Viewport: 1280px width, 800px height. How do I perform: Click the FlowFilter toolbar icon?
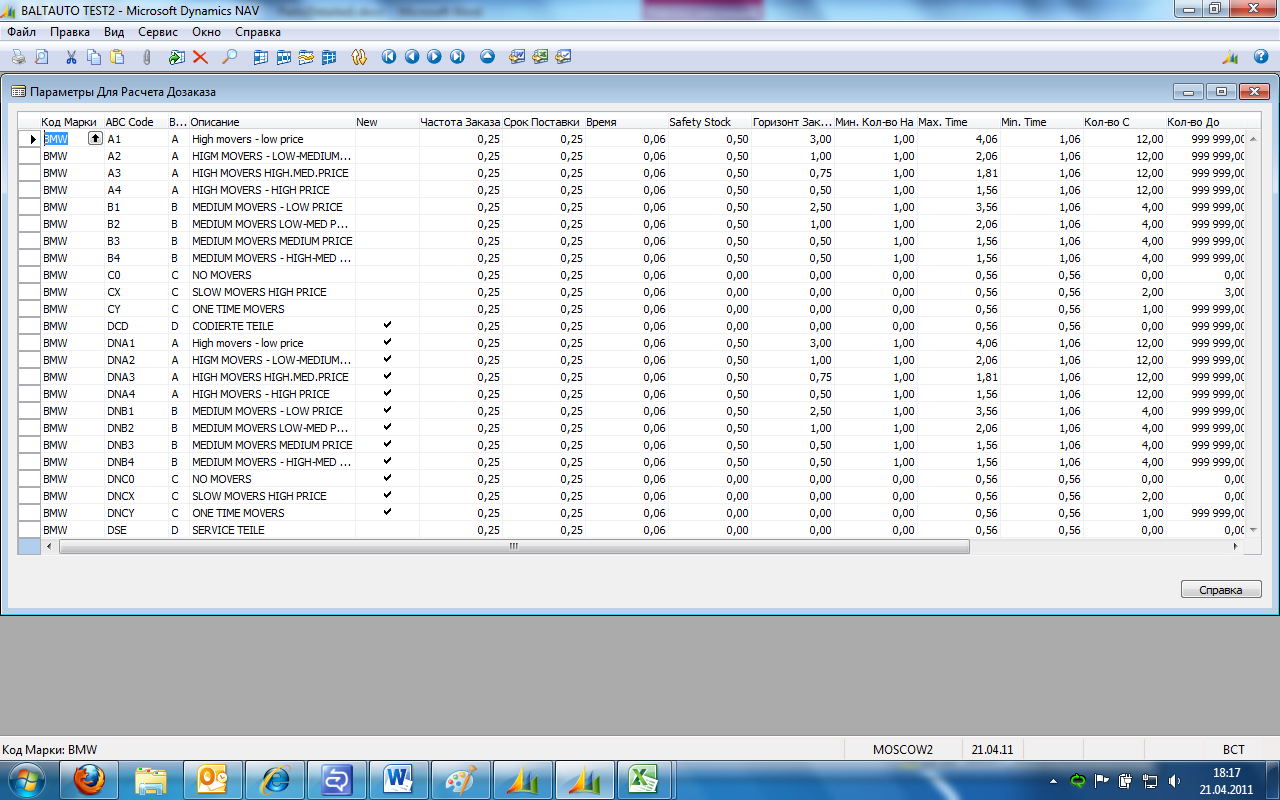click(x=306, y=57)
